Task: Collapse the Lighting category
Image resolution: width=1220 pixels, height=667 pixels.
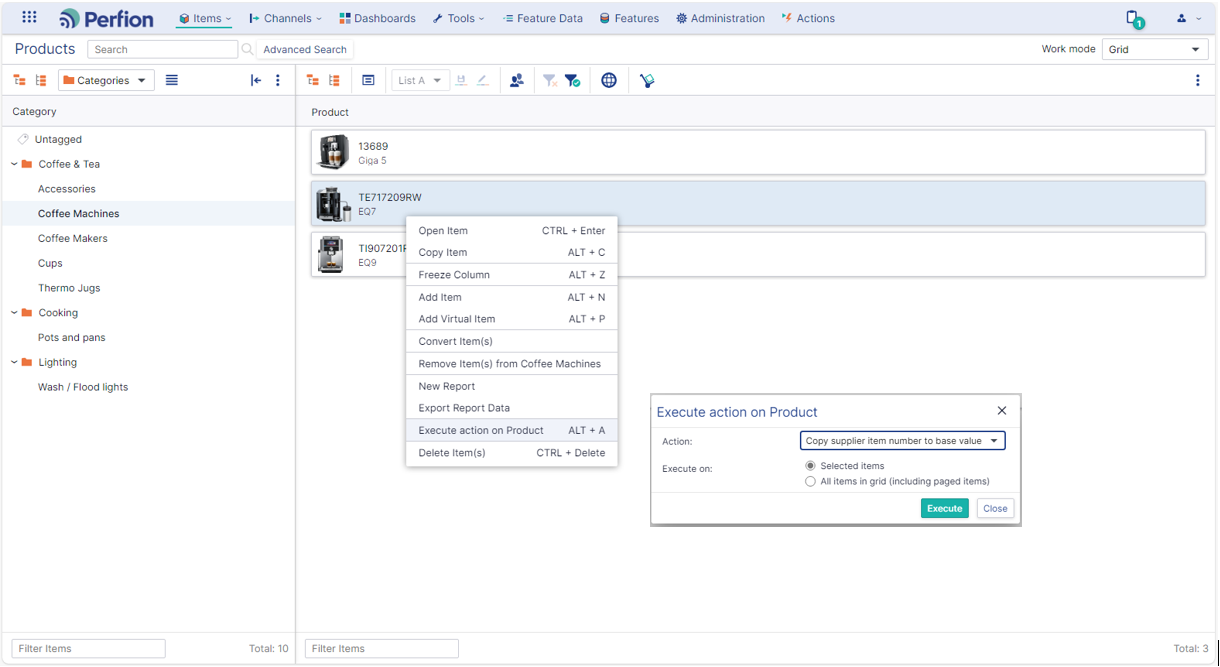Action: click(15, 362)
